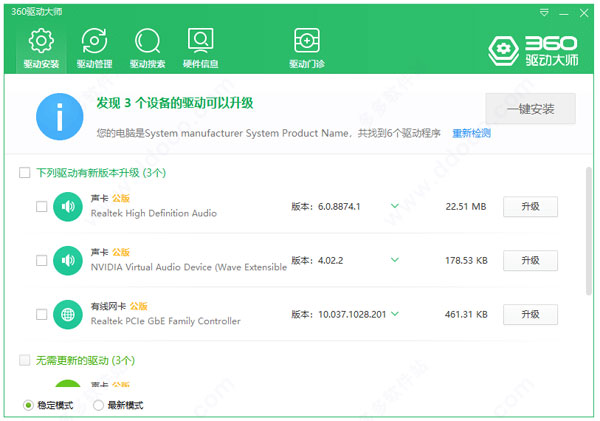The image size is (600, 421).
Task: Upgrade the Realtek High Definition Audio driver
Action: tap(530, 207)
